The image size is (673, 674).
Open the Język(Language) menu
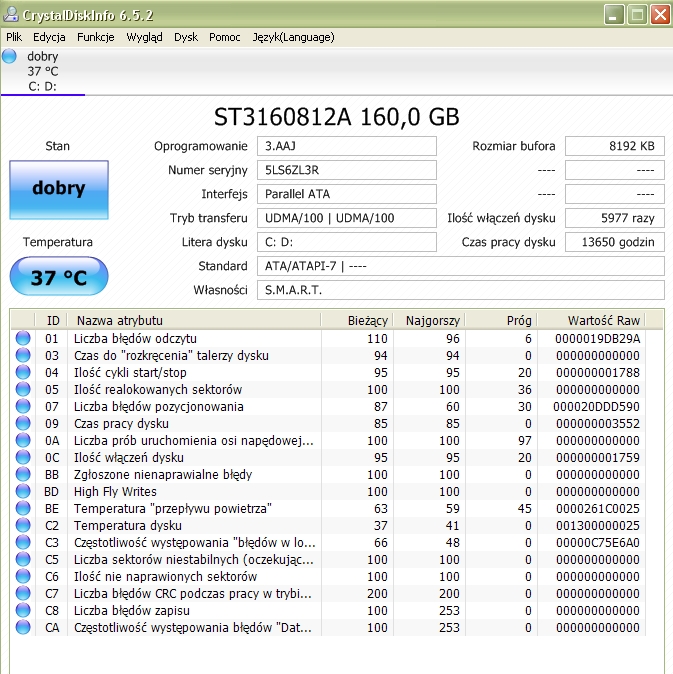tap(293, 37)
